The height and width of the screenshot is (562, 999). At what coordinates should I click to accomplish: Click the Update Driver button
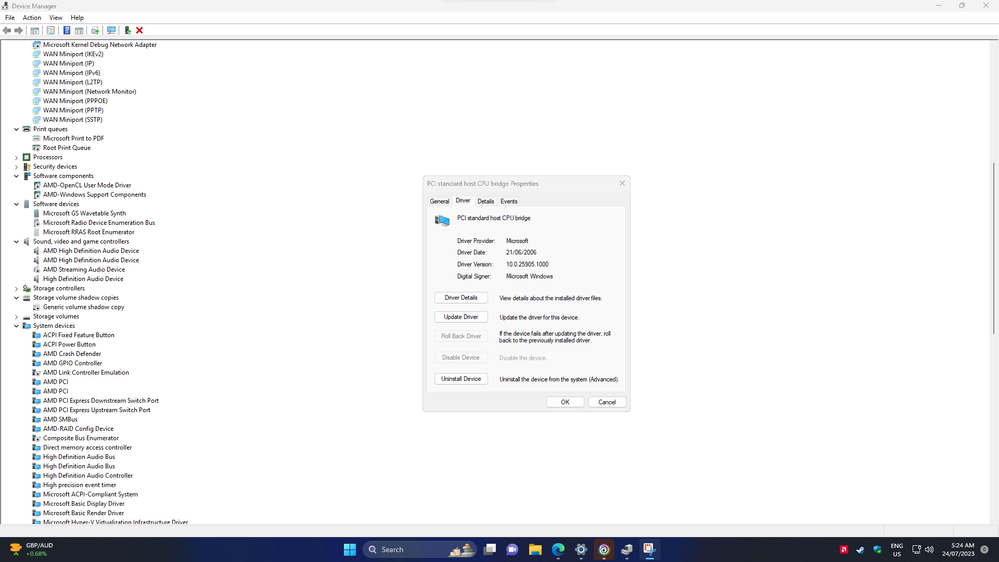click(x=461, y=317)
